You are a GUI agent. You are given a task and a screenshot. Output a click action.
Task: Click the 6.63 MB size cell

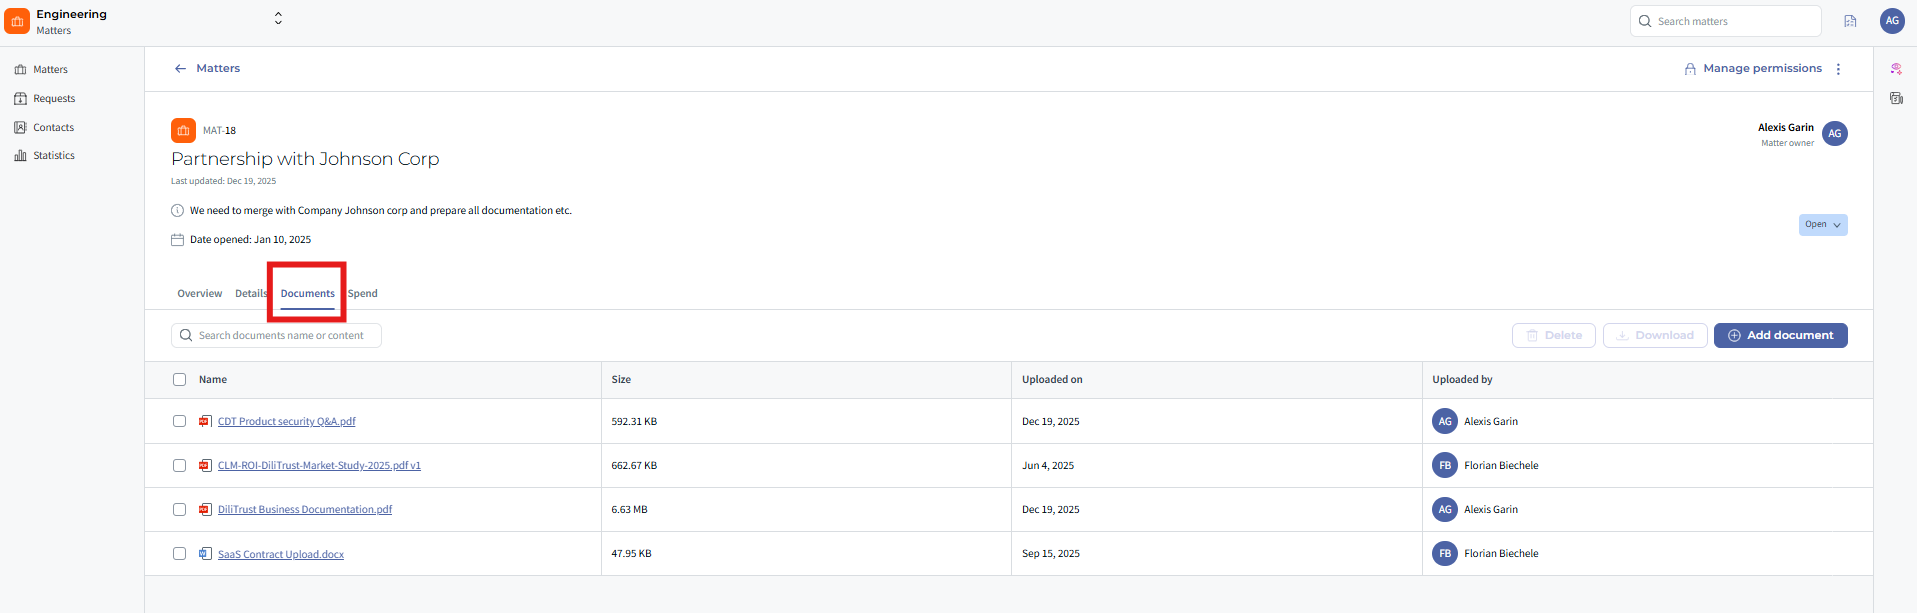point(629,510)
